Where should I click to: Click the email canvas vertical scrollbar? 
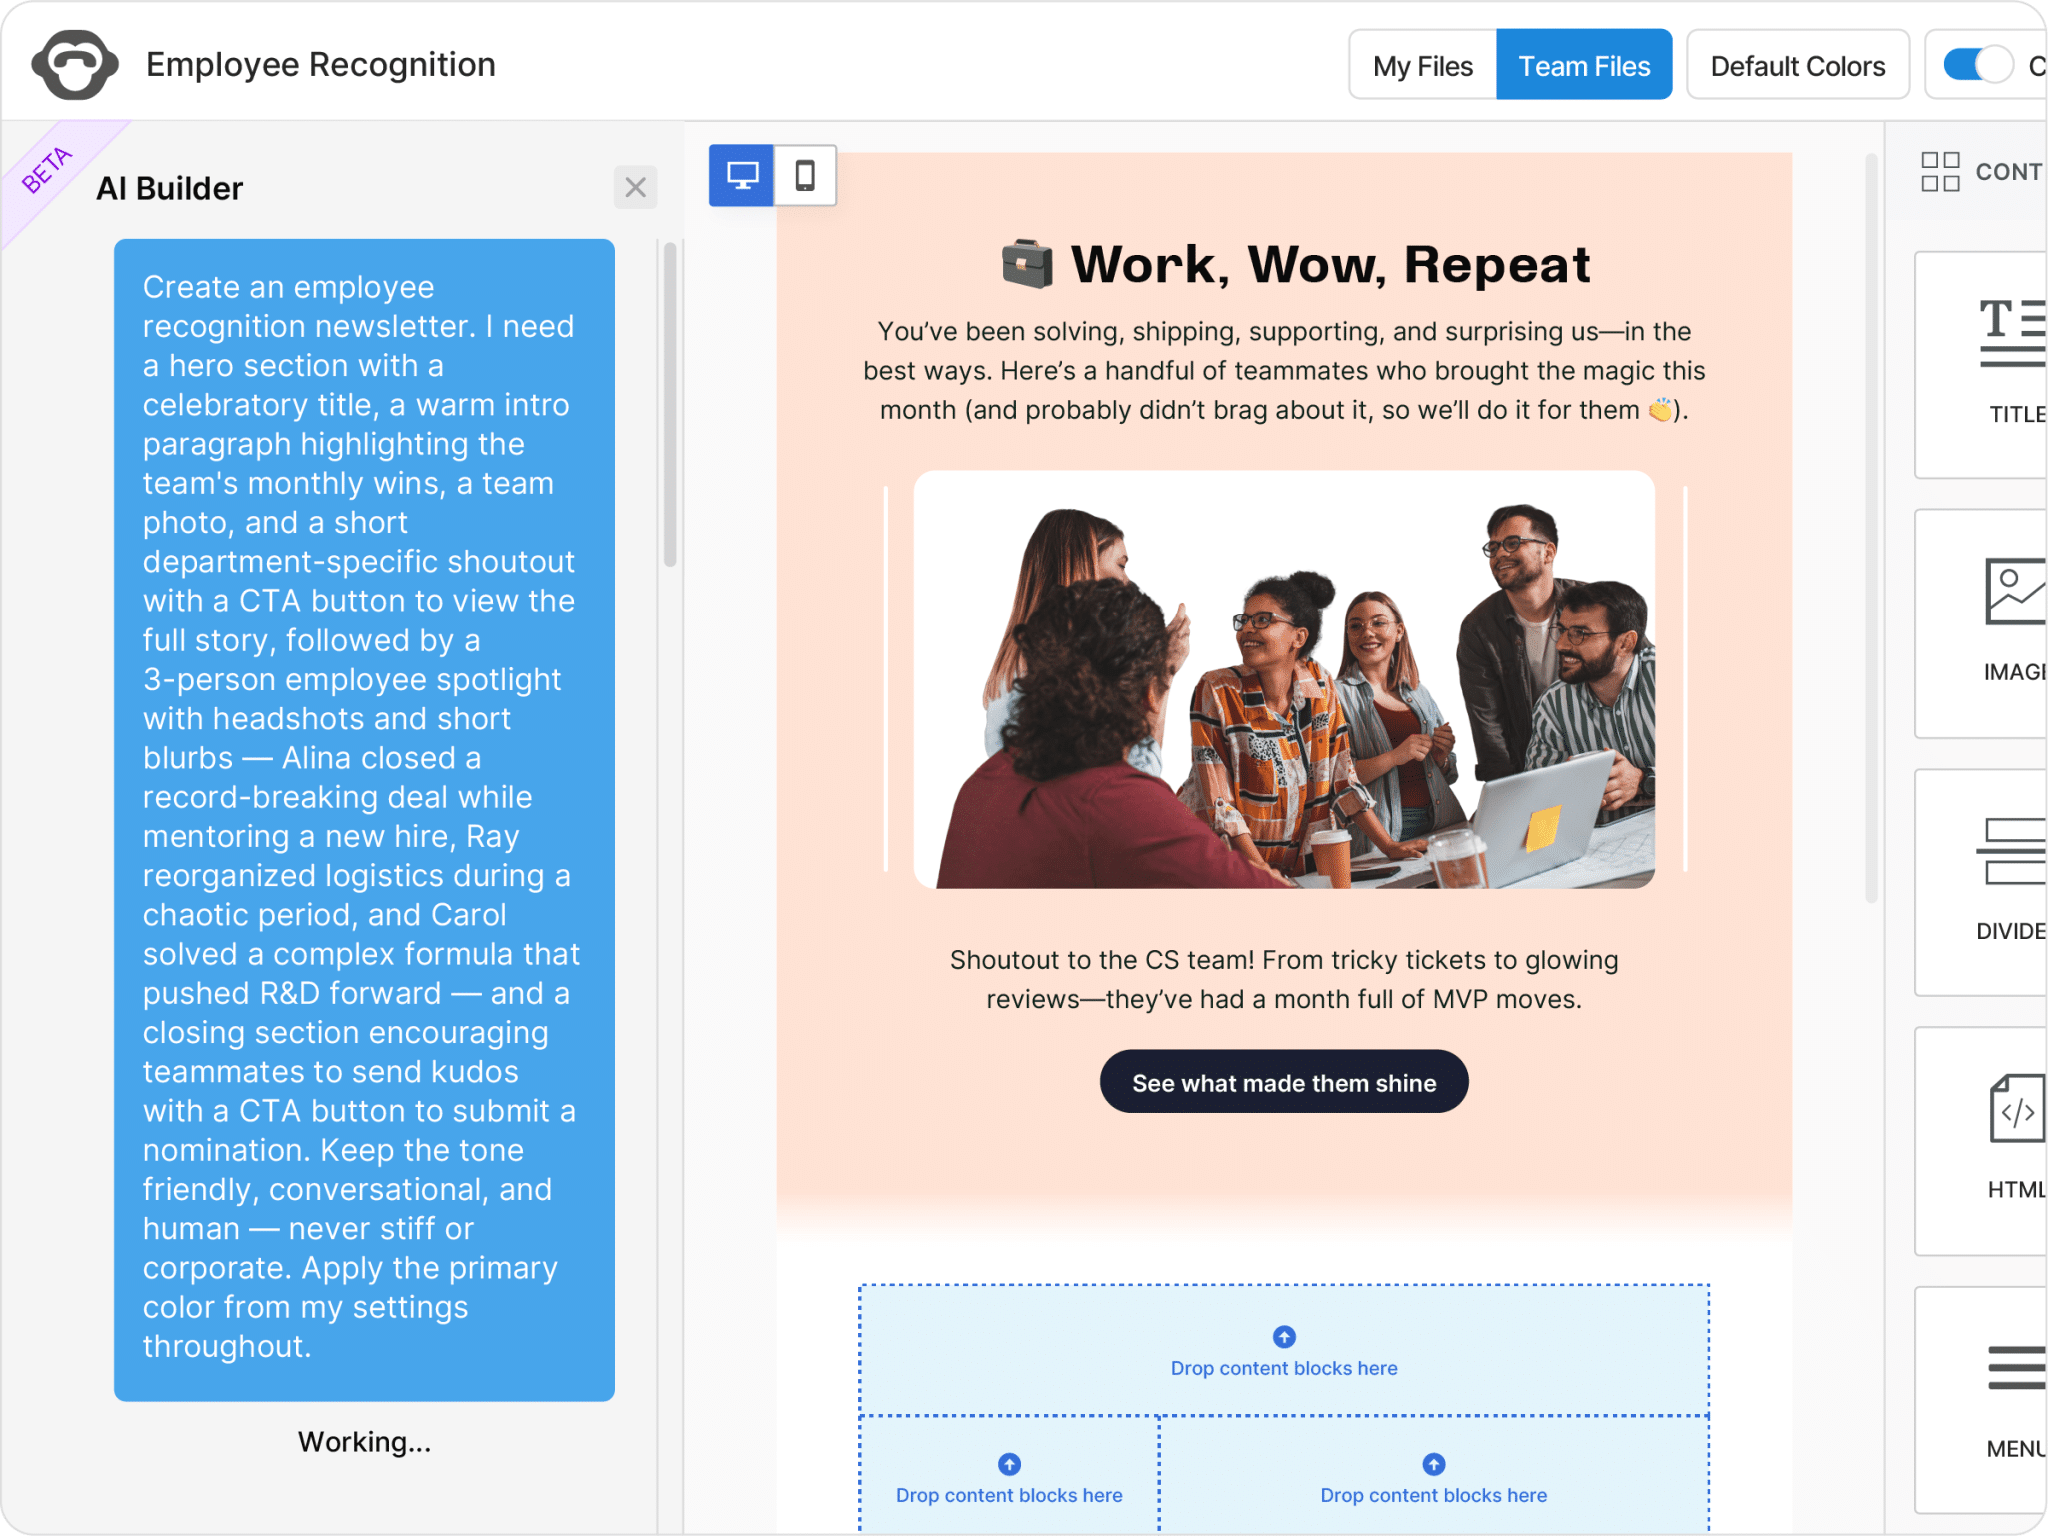[1871, 528]
